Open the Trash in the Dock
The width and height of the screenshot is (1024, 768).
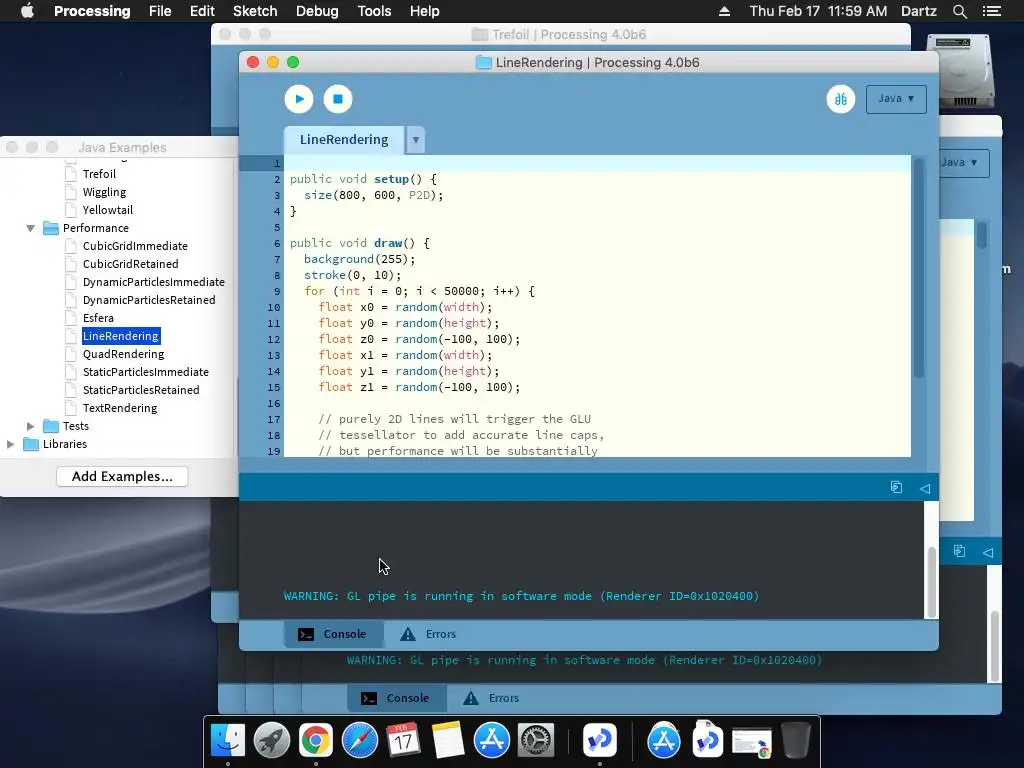[796, 739]
